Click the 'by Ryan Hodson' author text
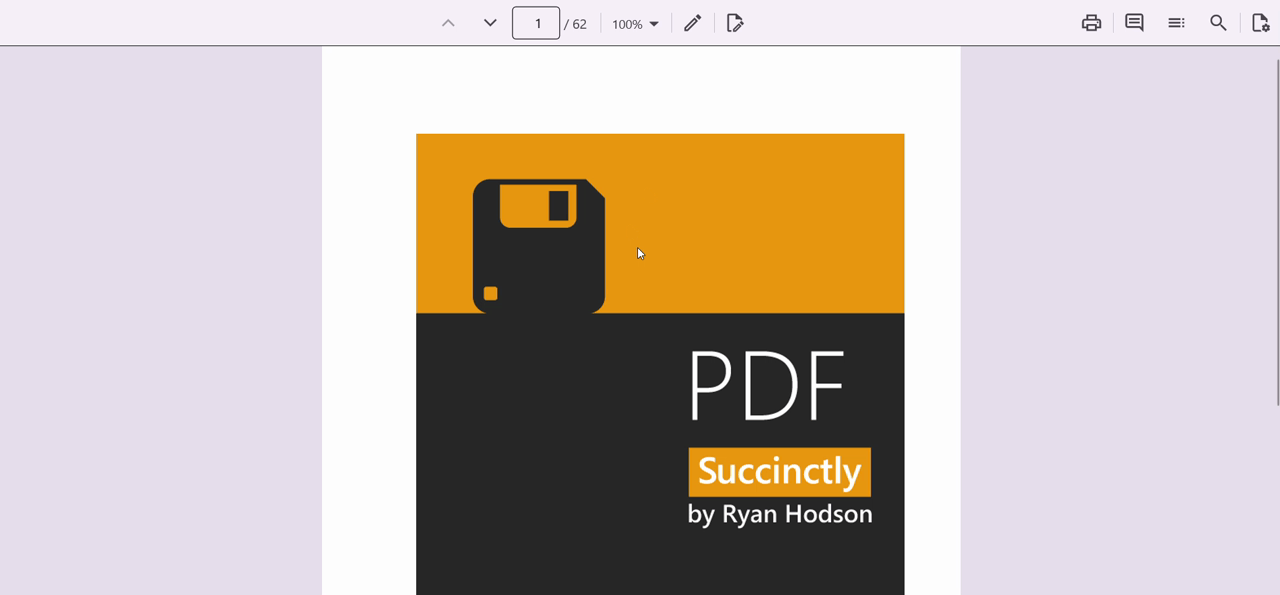 [x=779, y=514]
